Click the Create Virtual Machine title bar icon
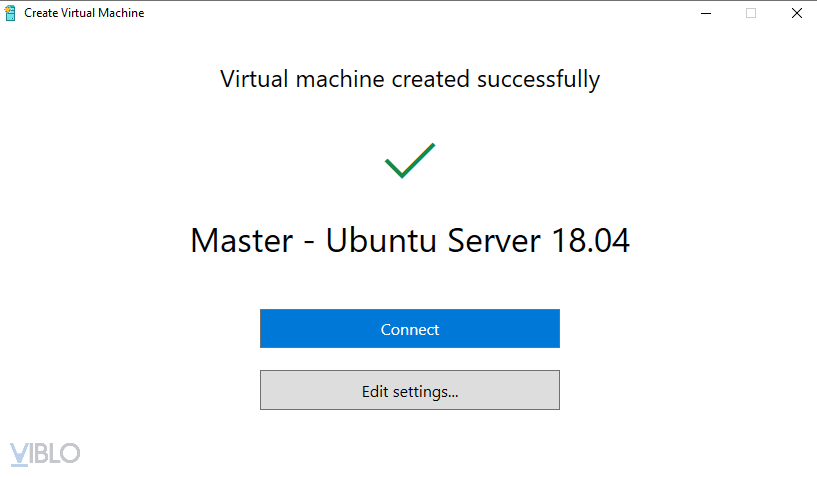The height and width of the screenshot is (477, 817). click(x=10, y=13)
